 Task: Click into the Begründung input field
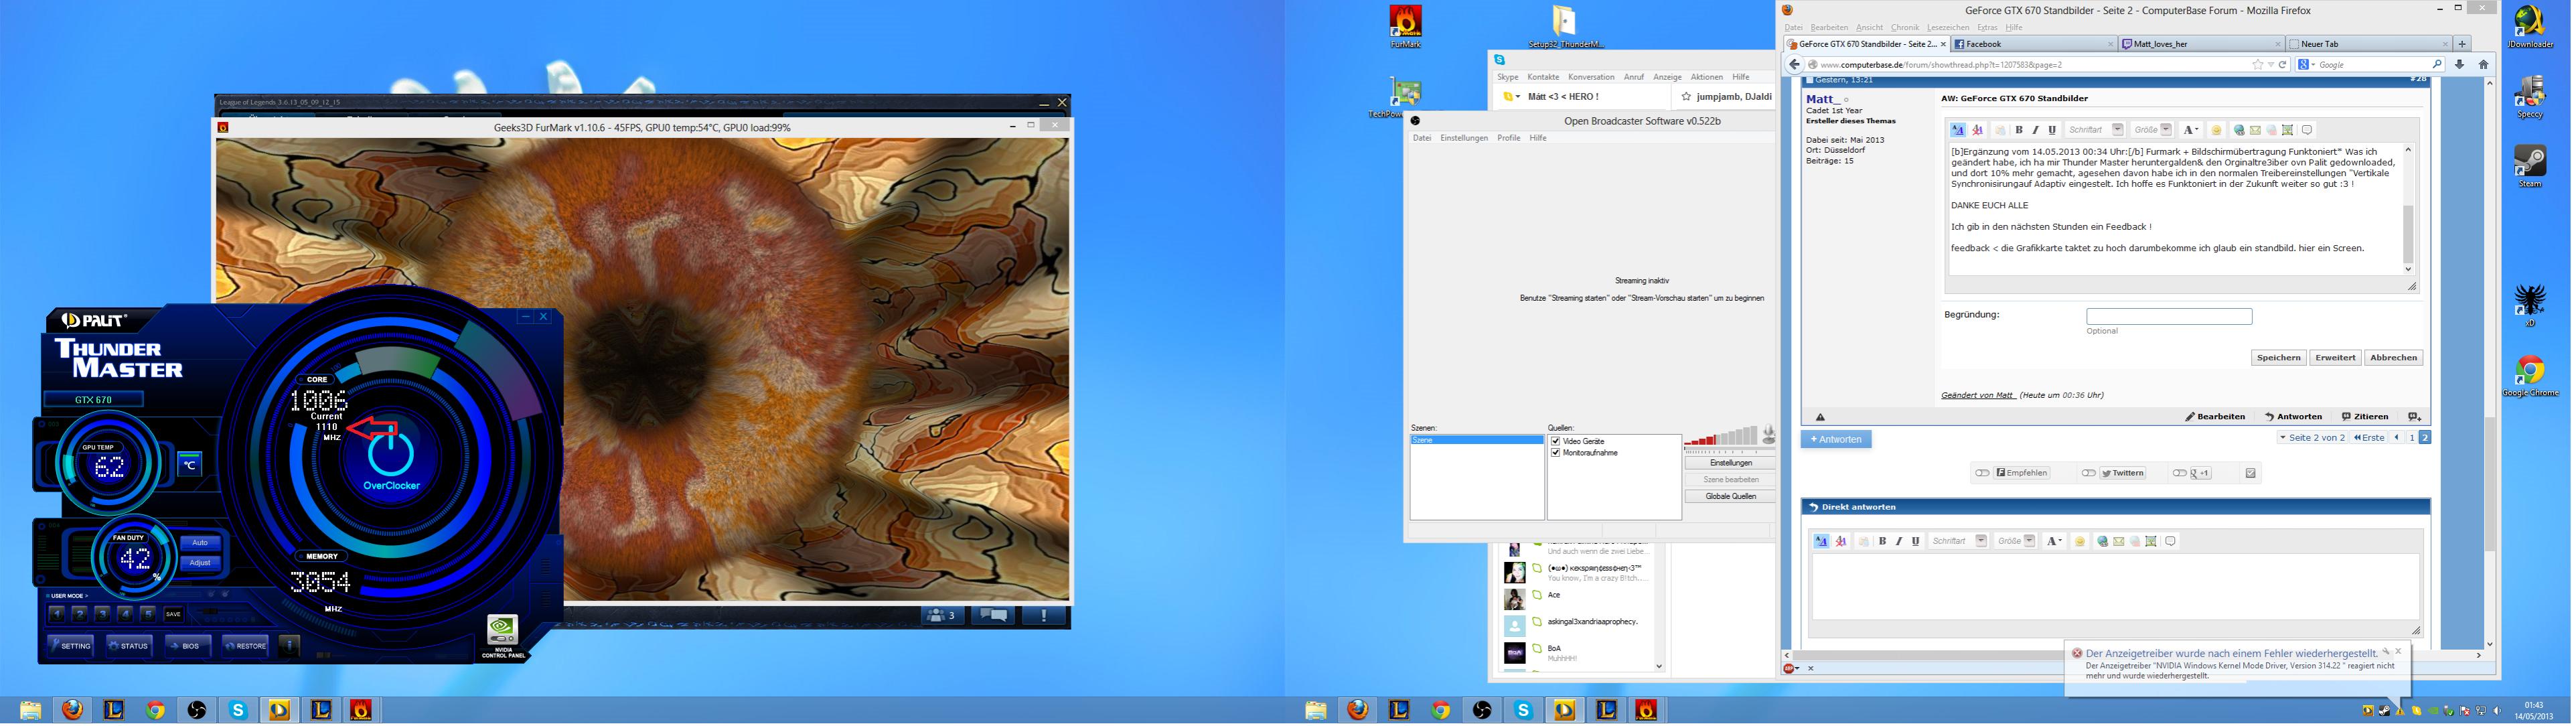2169,317
